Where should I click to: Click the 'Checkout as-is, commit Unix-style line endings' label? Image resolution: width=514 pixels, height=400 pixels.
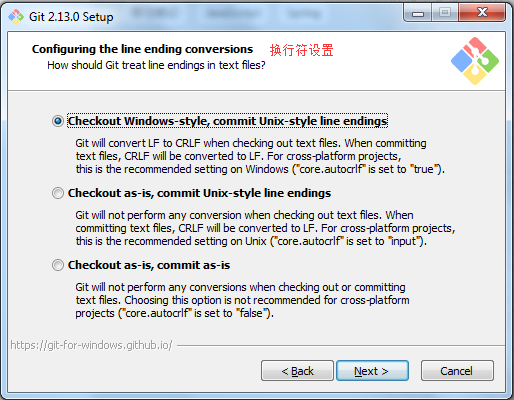(x=199, y=193)
